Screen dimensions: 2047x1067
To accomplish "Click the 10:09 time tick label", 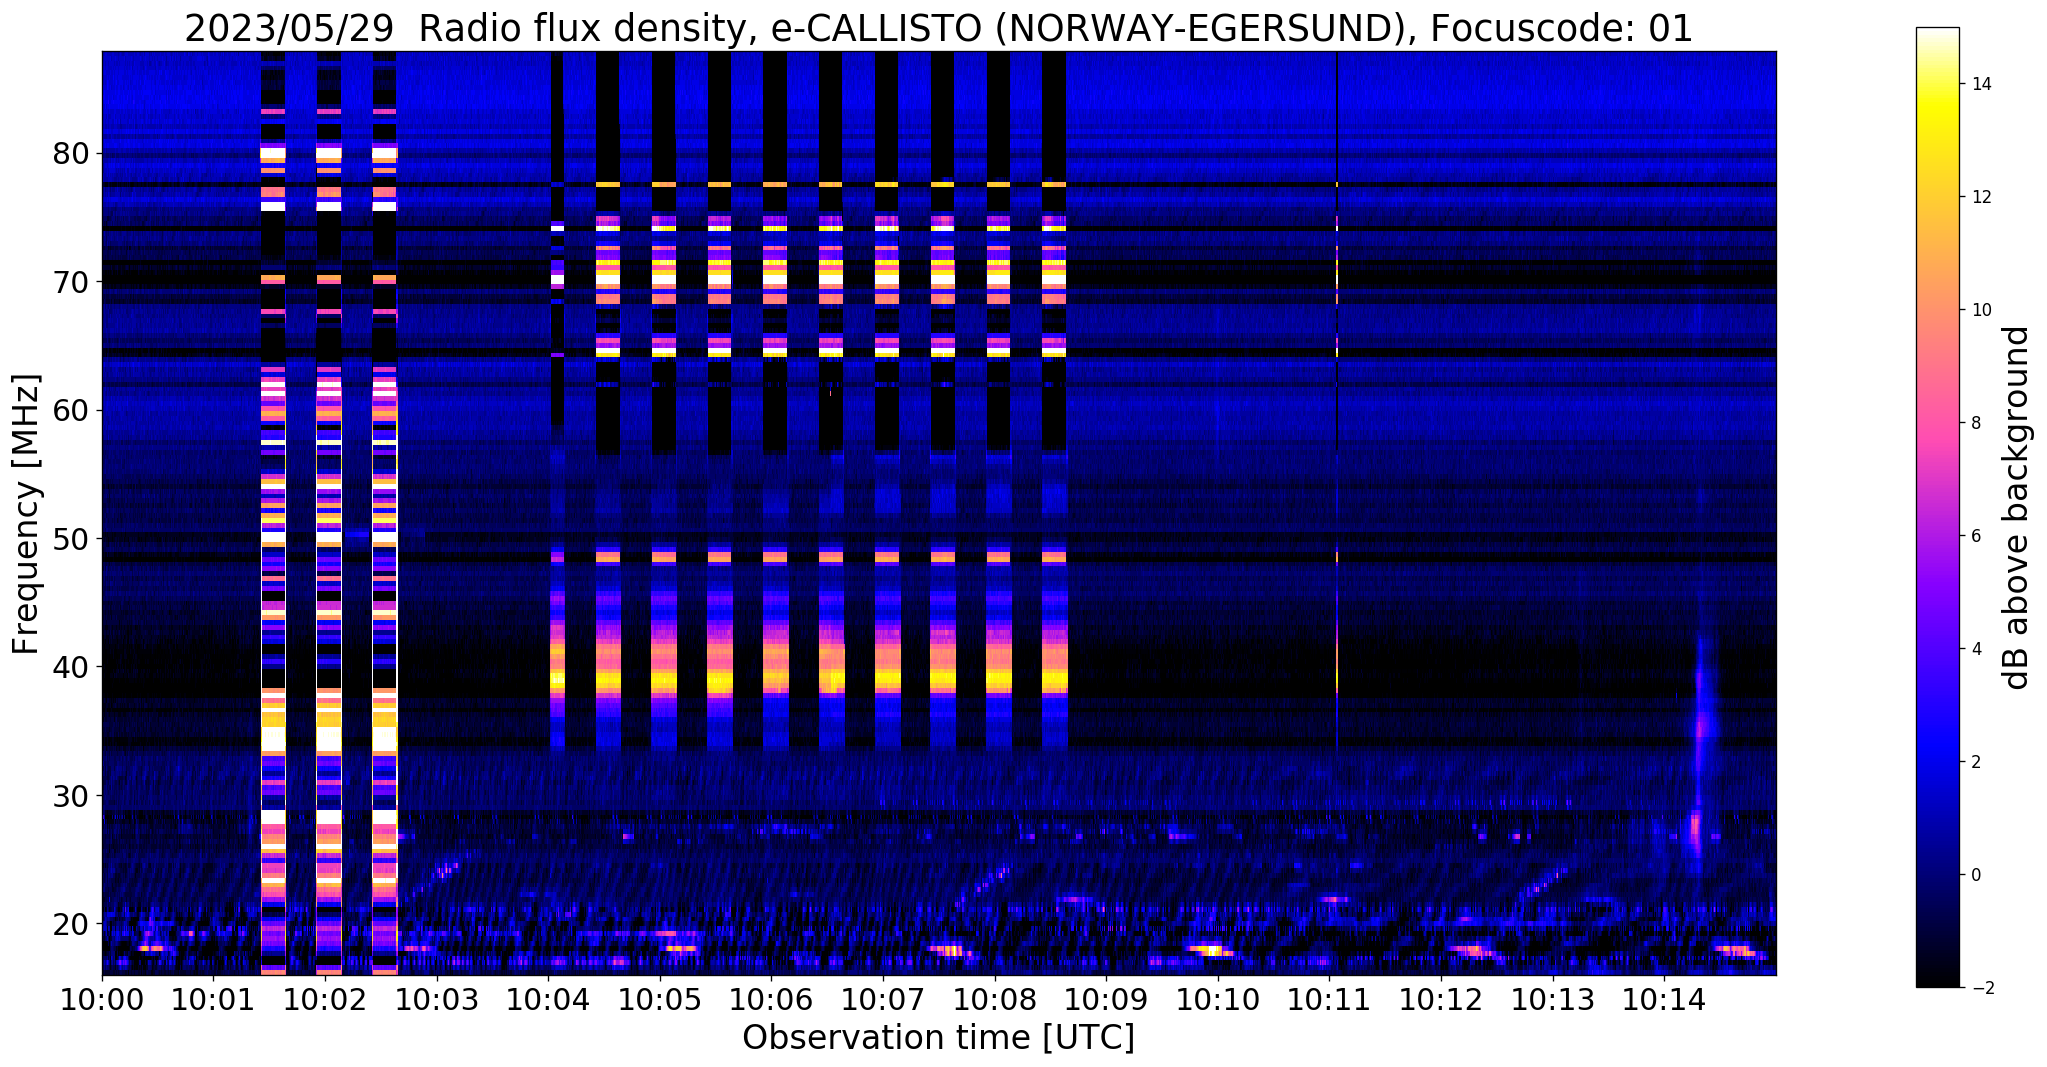I will click(1106, 999).
